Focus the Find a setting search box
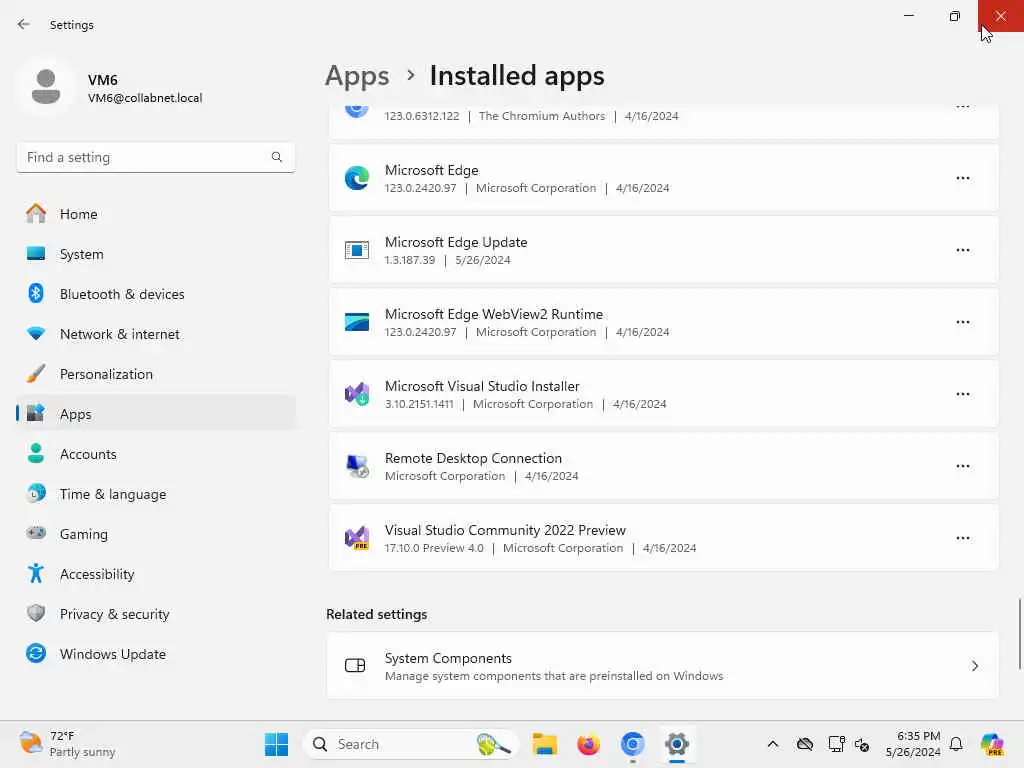 (x=155, y=157)
